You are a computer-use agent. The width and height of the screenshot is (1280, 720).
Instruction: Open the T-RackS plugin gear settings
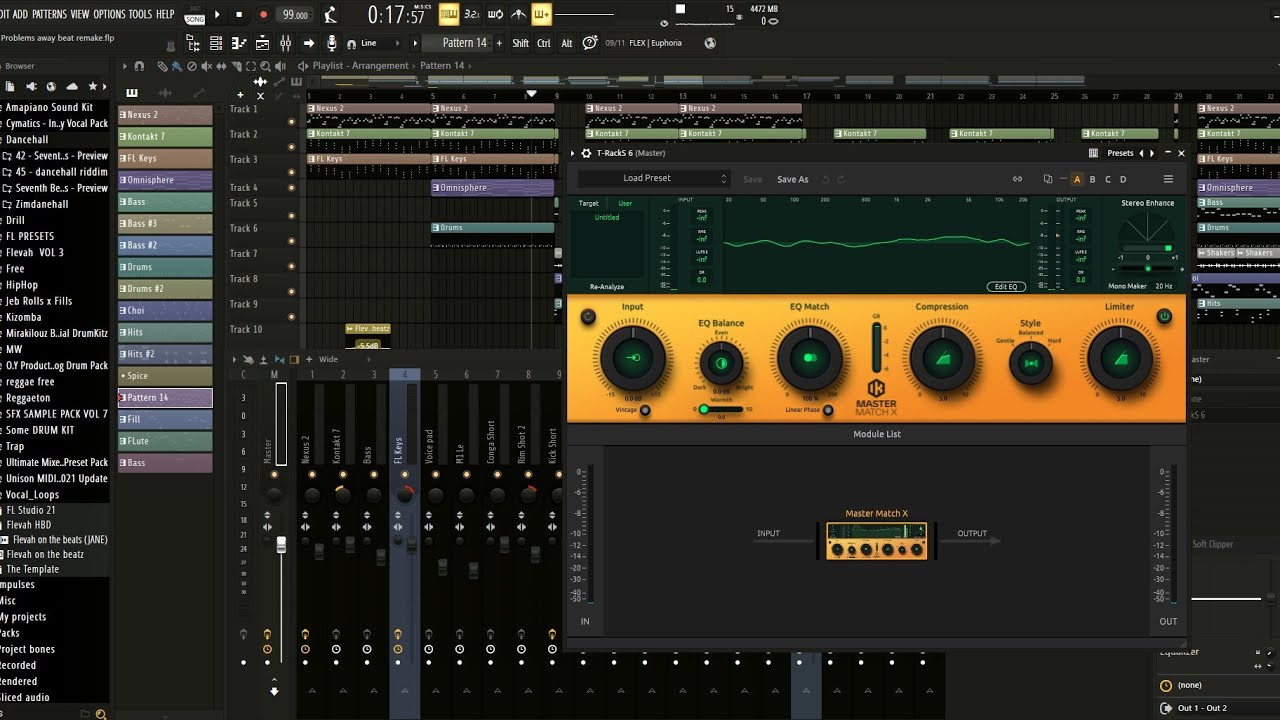(585, 153)
